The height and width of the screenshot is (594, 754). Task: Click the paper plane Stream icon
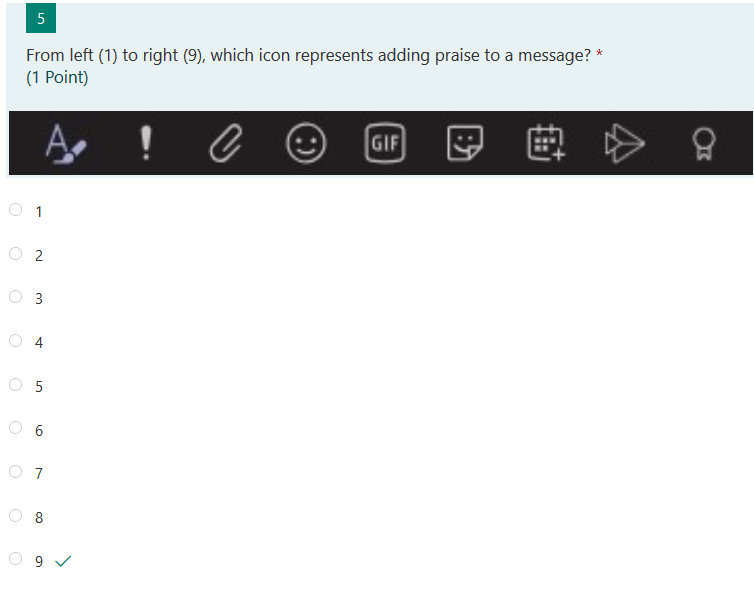[624, 143]
